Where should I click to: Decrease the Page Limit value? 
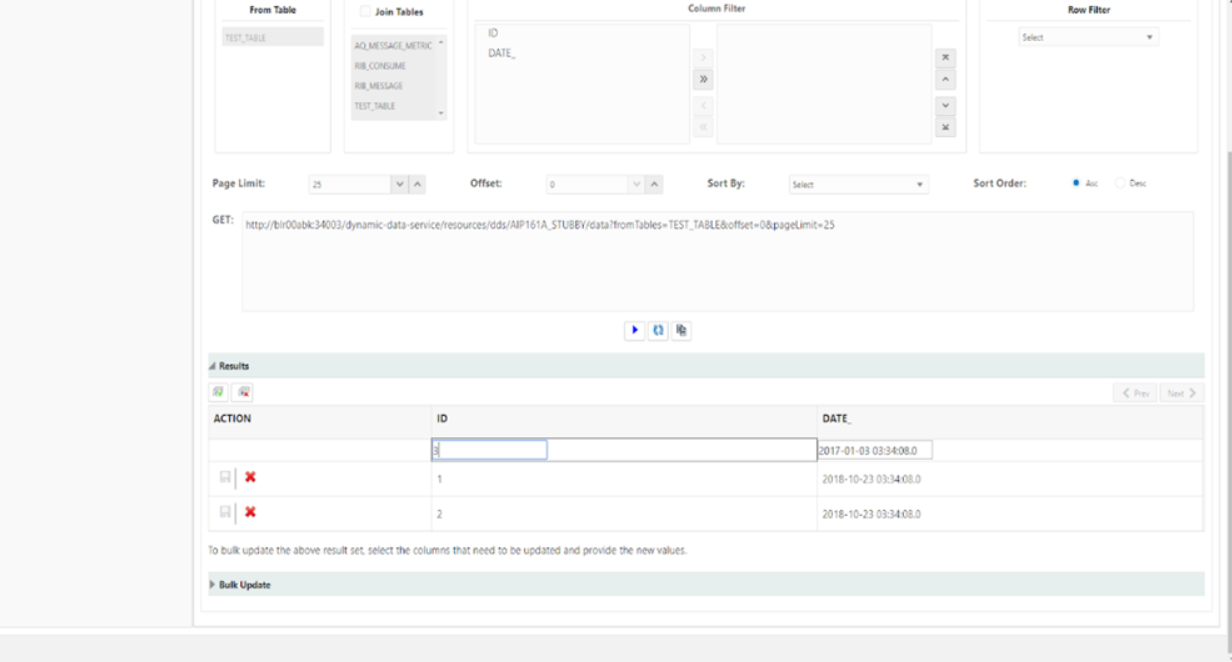(x=400, y=184)
